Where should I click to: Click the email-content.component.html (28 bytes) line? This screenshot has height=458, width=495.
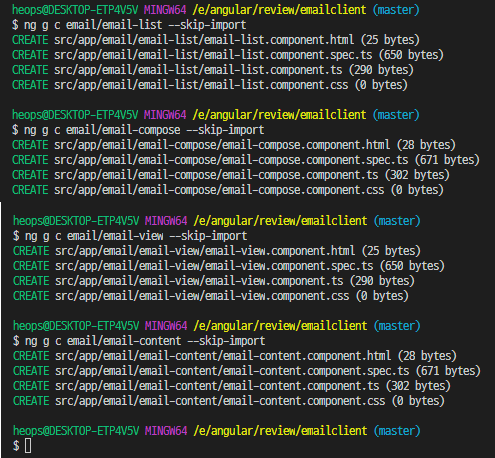click(235, 356)
